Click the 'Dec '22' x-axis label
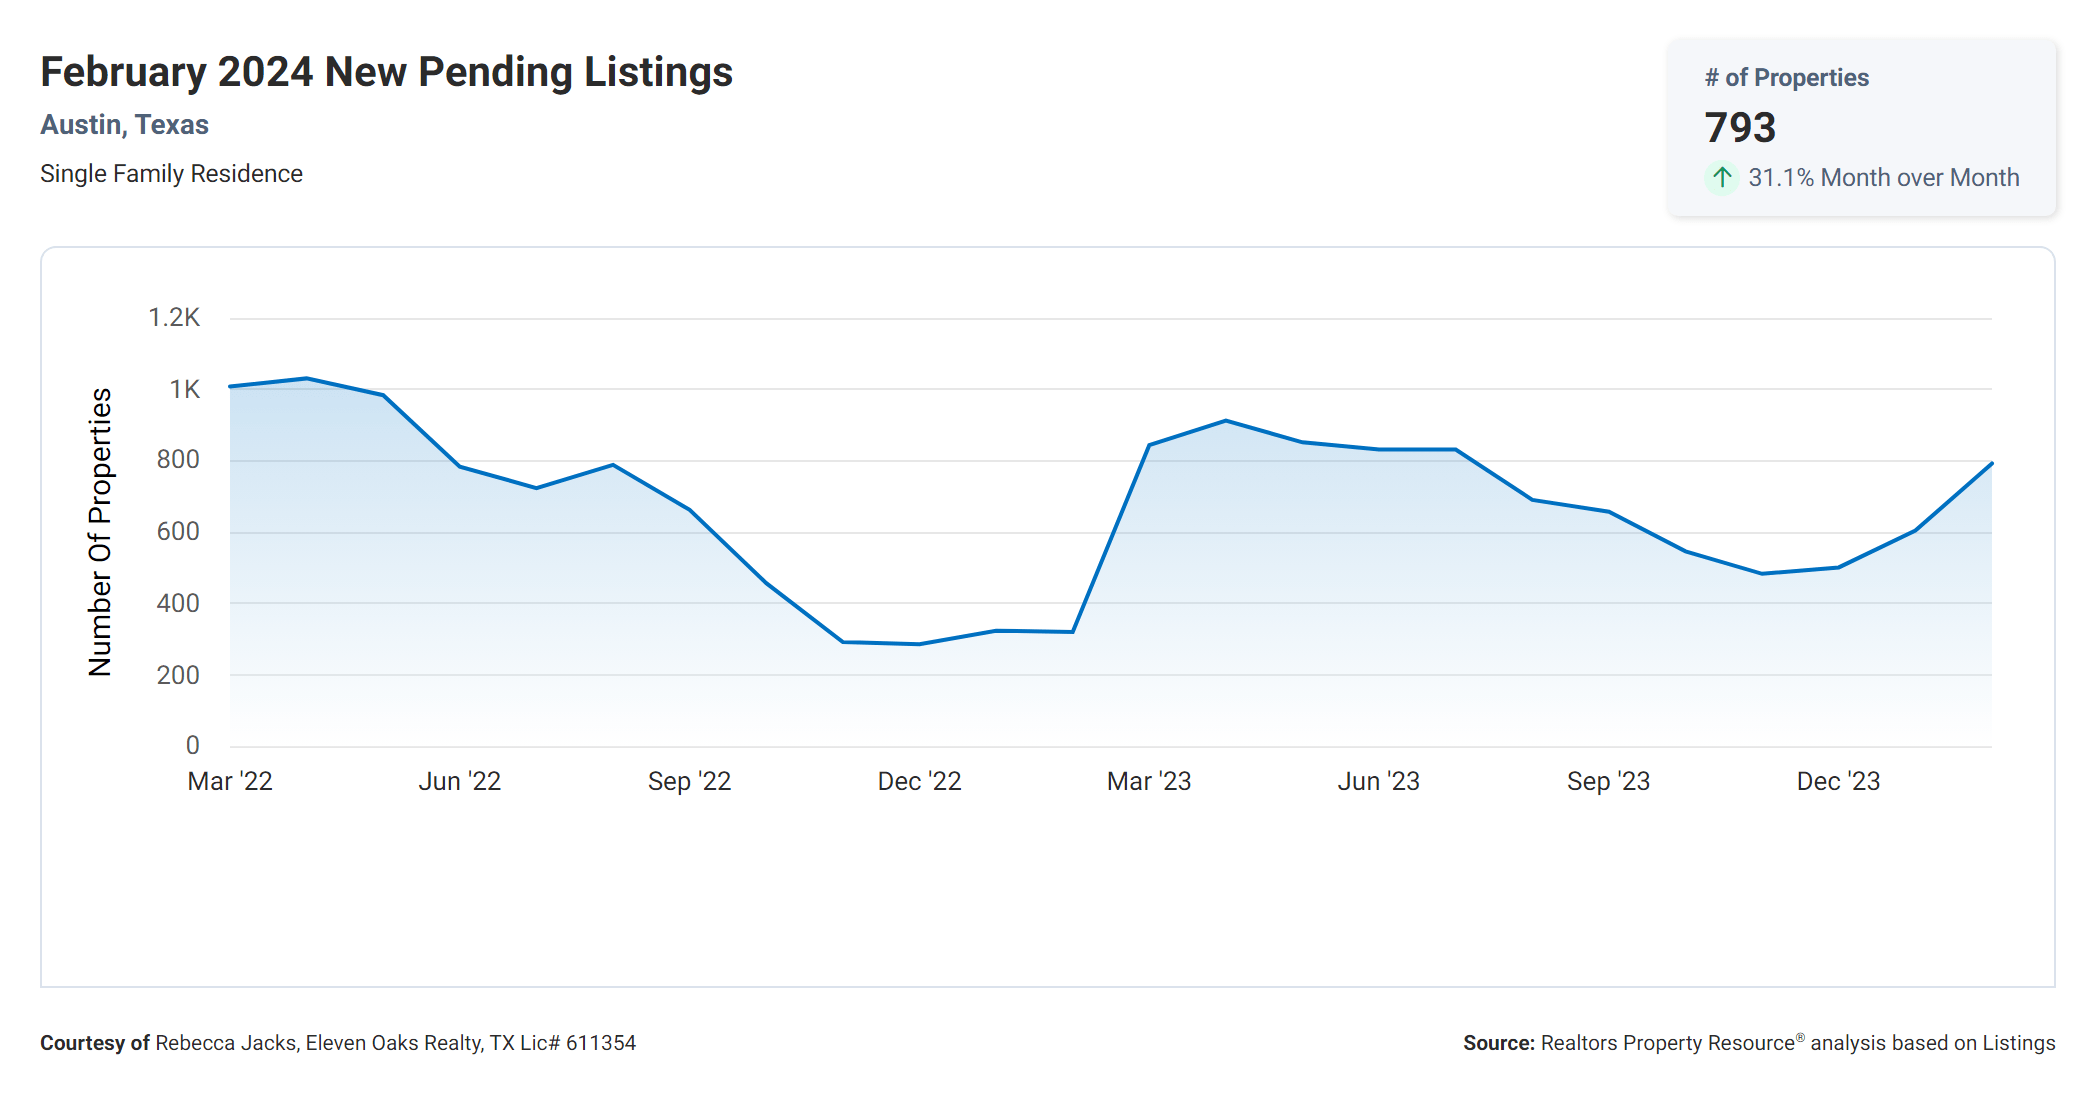This screenshot has height=1100, width=2096. [x=919, y=781]
